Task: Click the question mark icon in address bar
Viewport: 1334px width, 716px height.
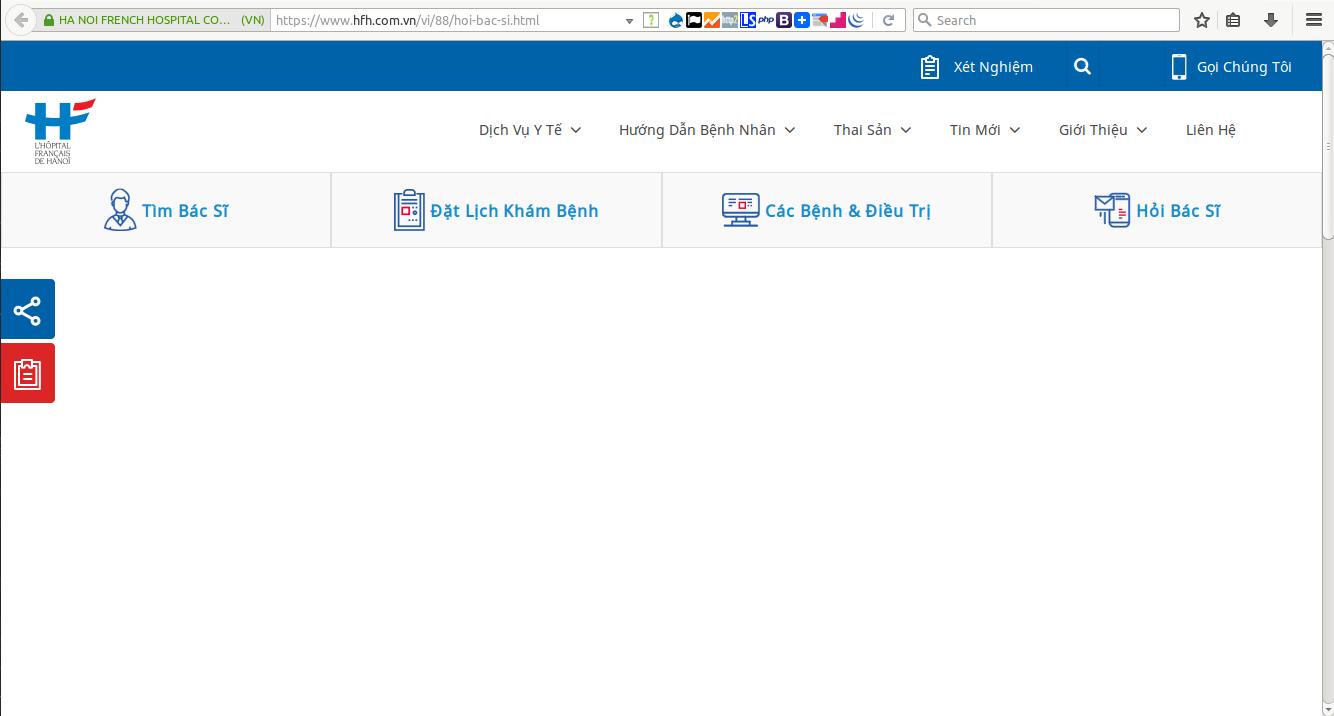Action: tap(651, 20)
